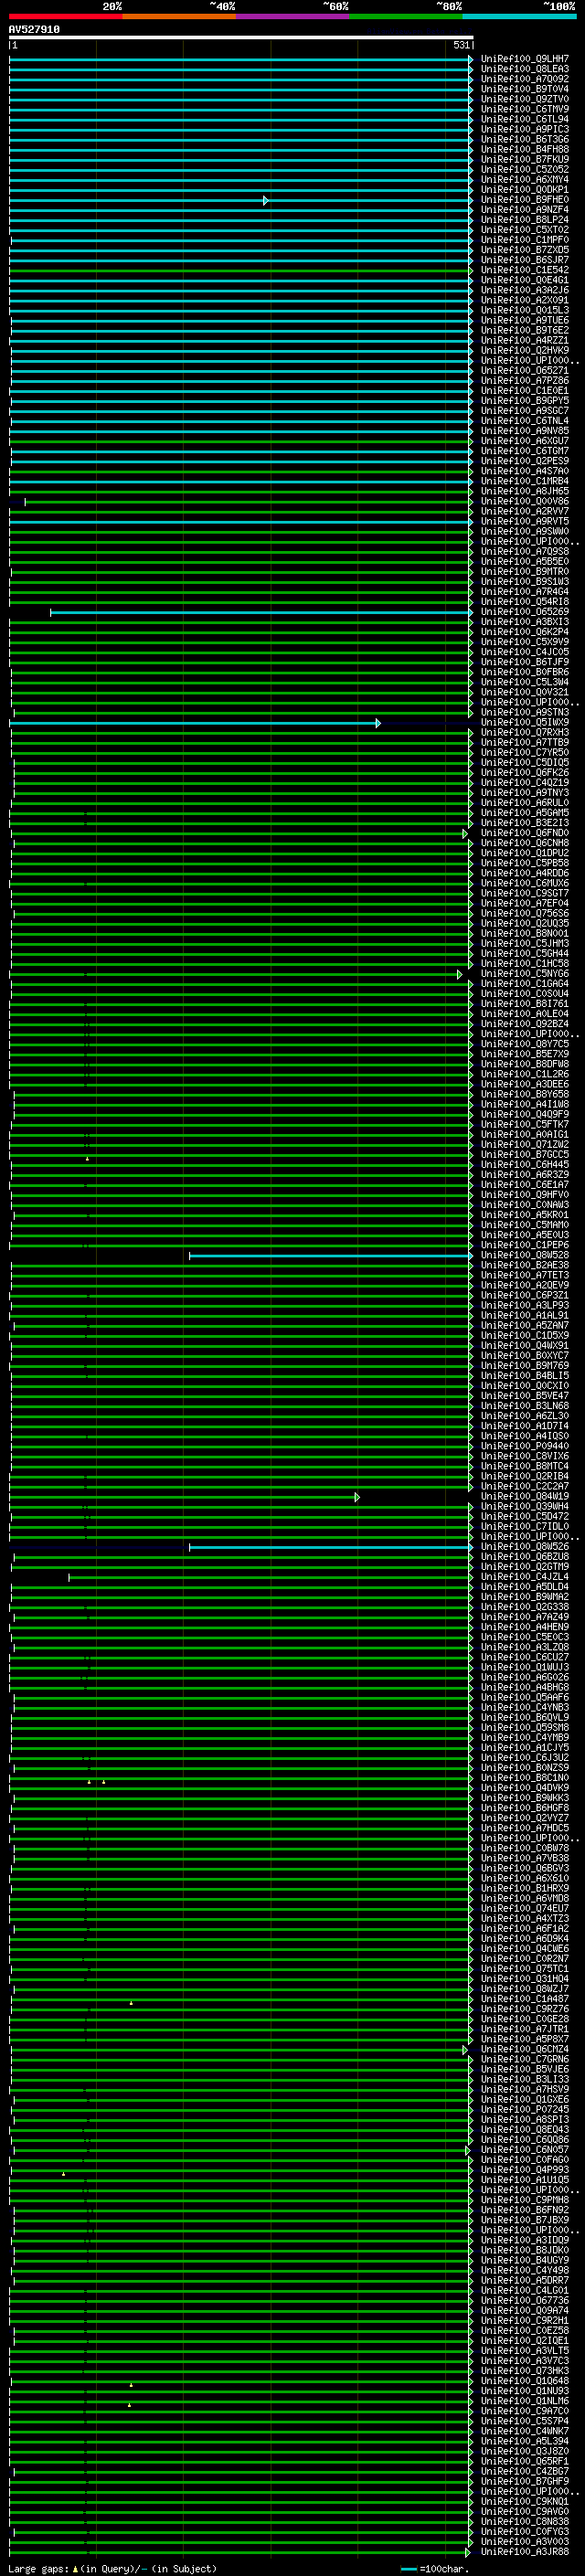Viewport: 585px width, 2576px height.
Task: Open hit UniRef100_Q9ZTV0
Action: click(525, 99)
